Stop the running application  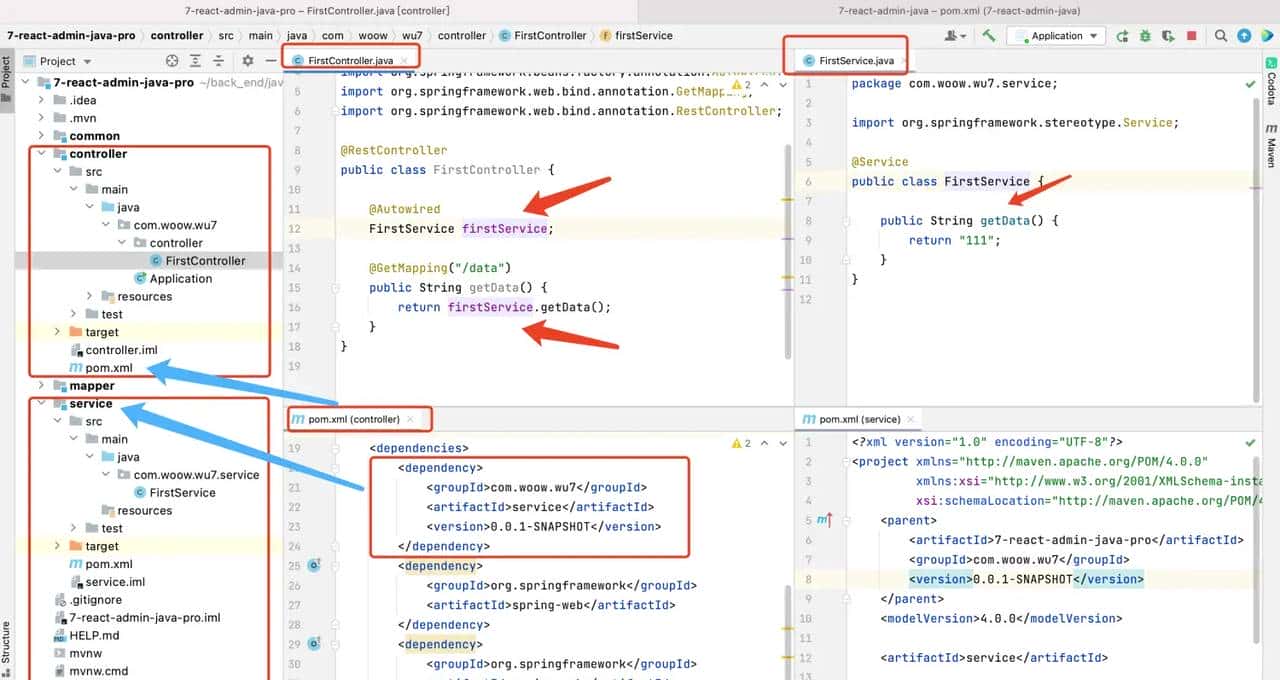(x=1191, y=35)
